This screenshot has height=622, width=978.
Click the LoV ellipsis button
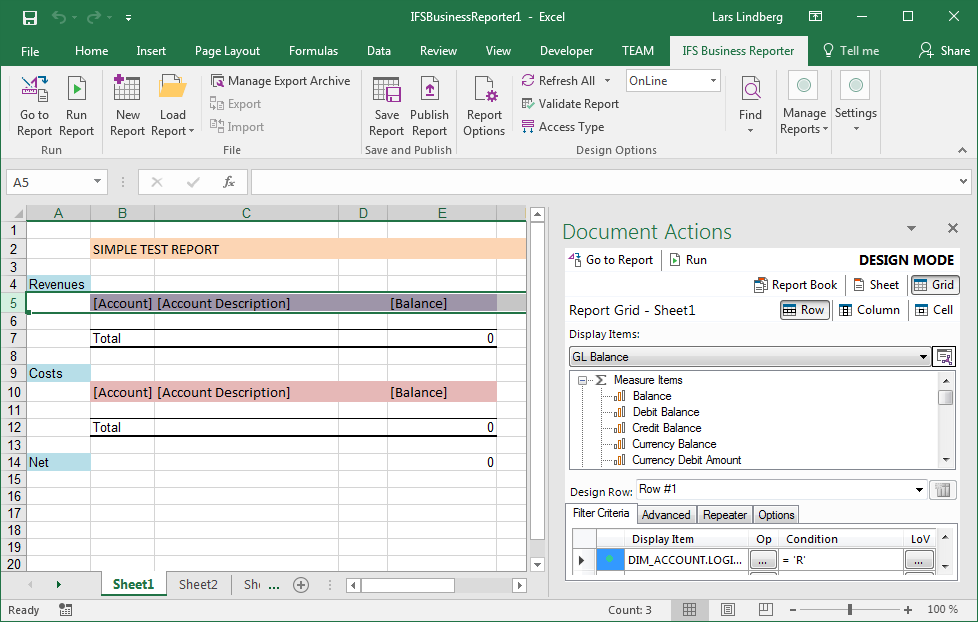tap(919, 561)
